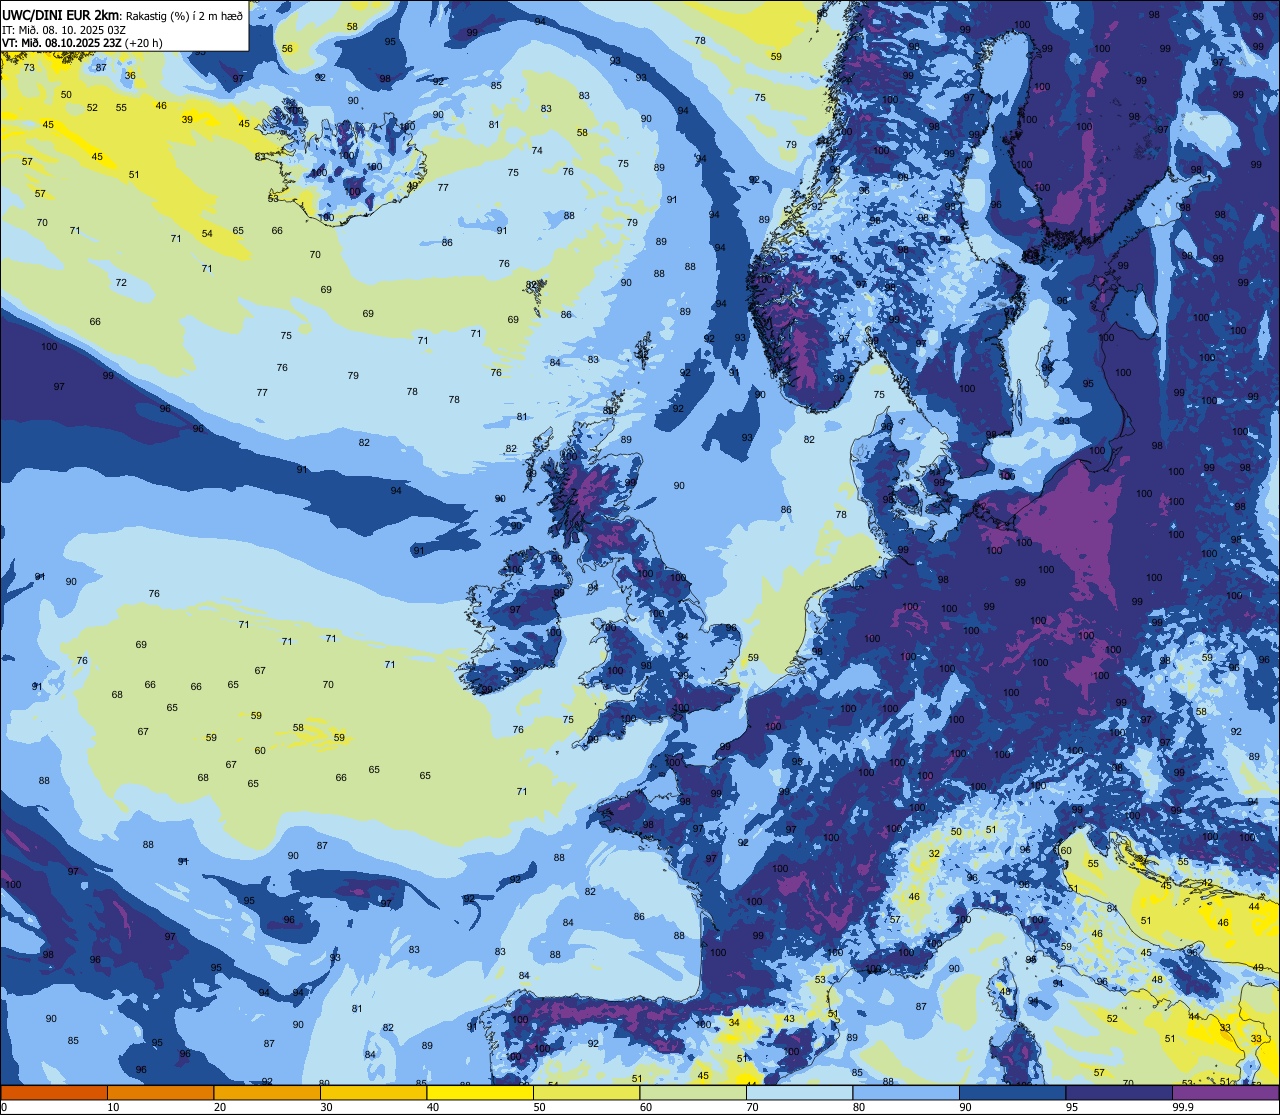
Task: Click the legend tick label "30"
Action: coord(326,1107)
